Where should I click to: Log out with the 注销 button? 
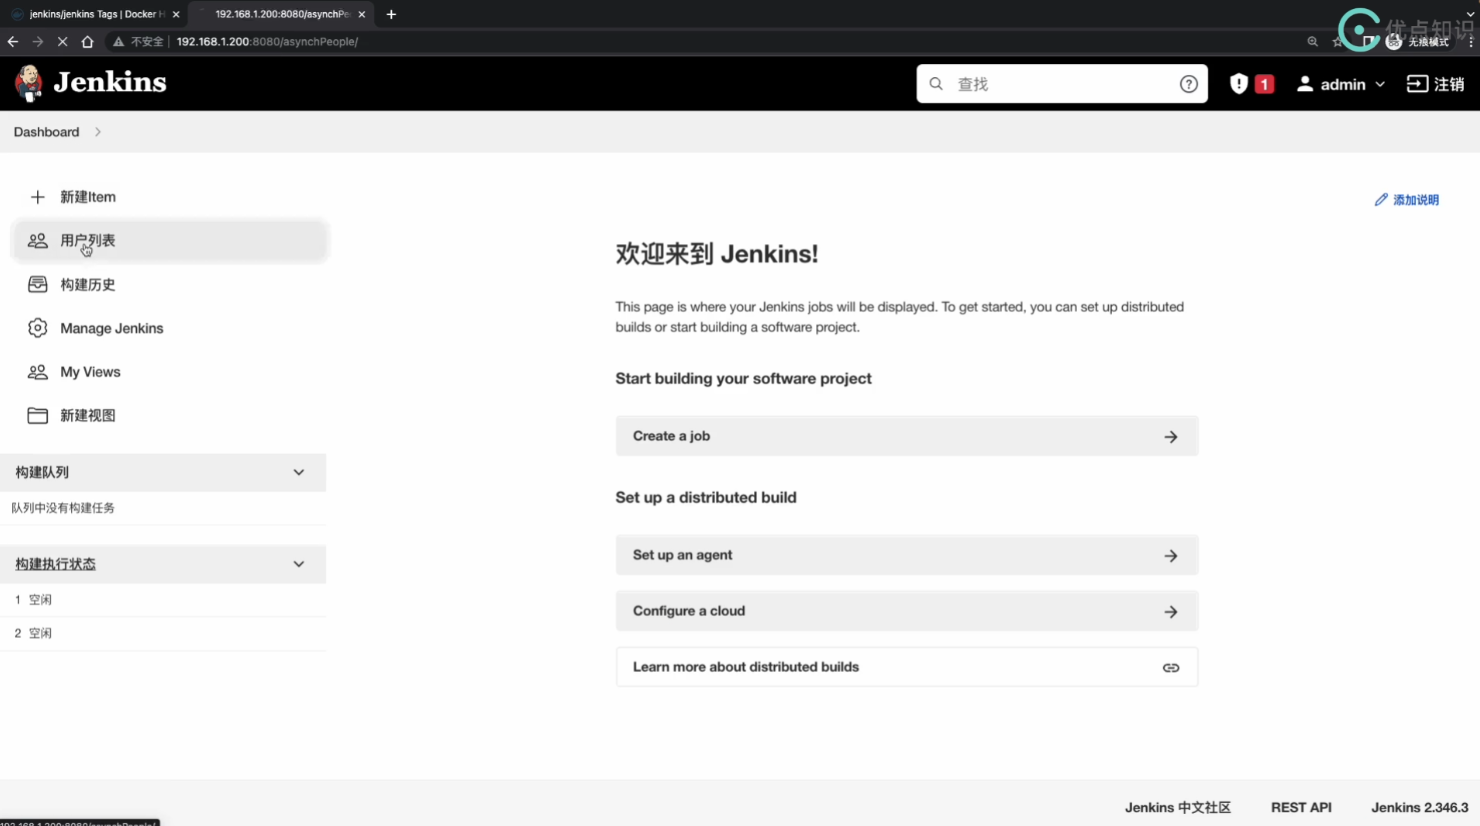click(x=1436, y=84)
